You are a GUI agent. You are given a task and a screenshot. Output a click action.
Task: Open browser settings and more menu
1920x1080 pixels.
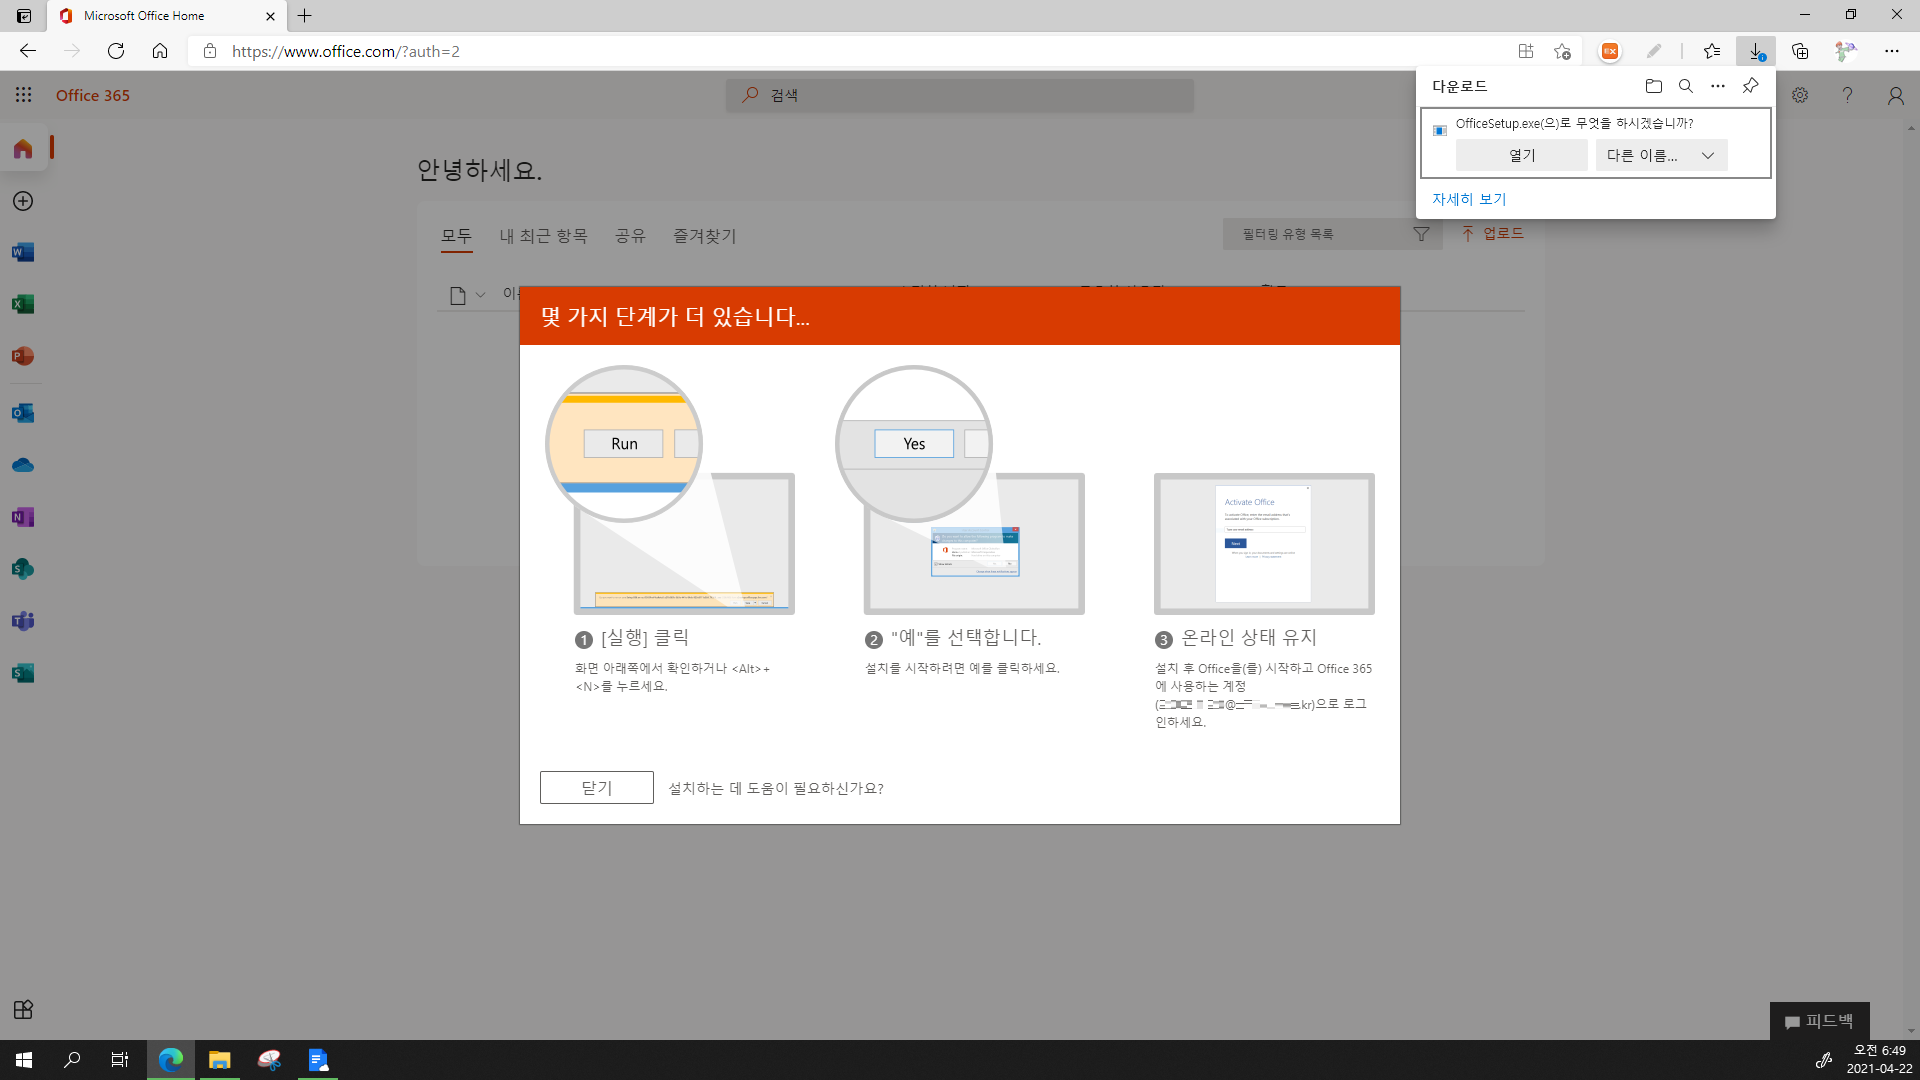point(1892,51)
